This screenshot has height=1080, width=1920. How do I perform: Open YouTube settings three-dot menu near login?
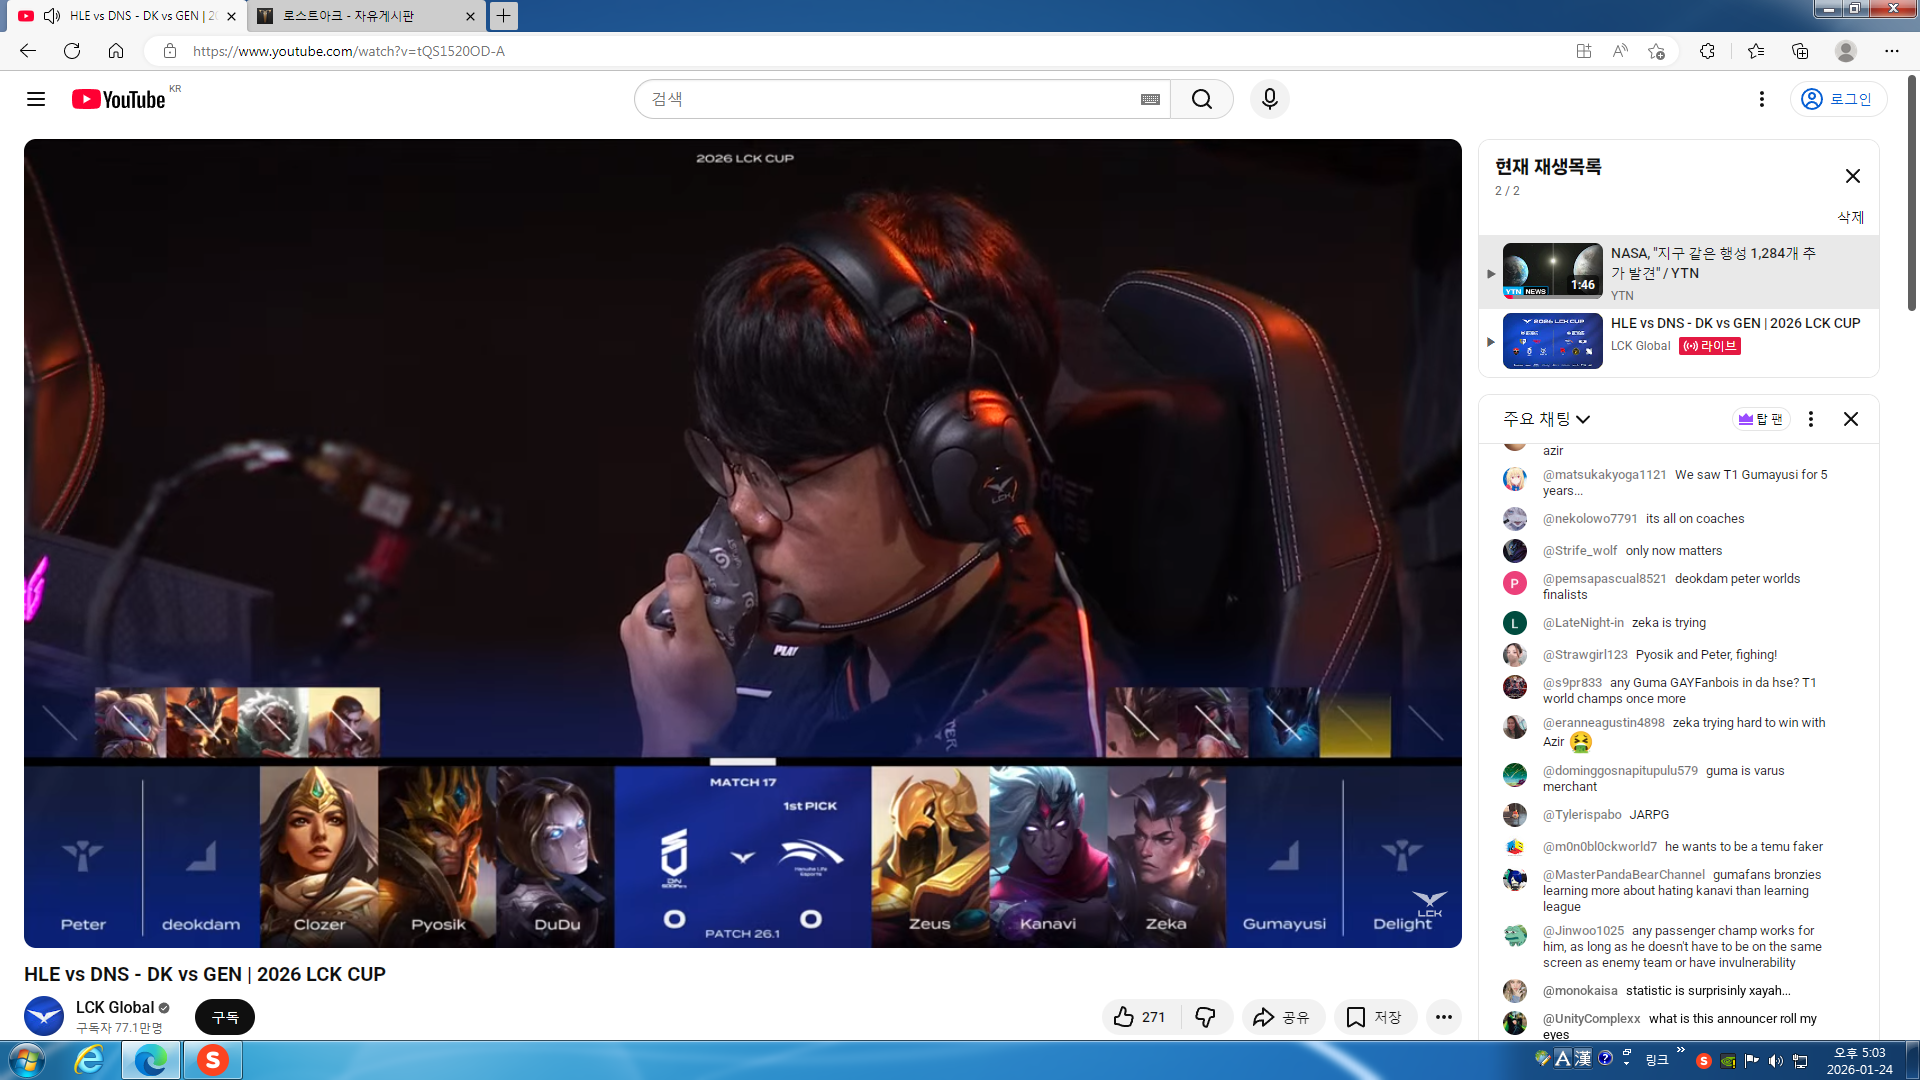click(x=1761, y=99)
